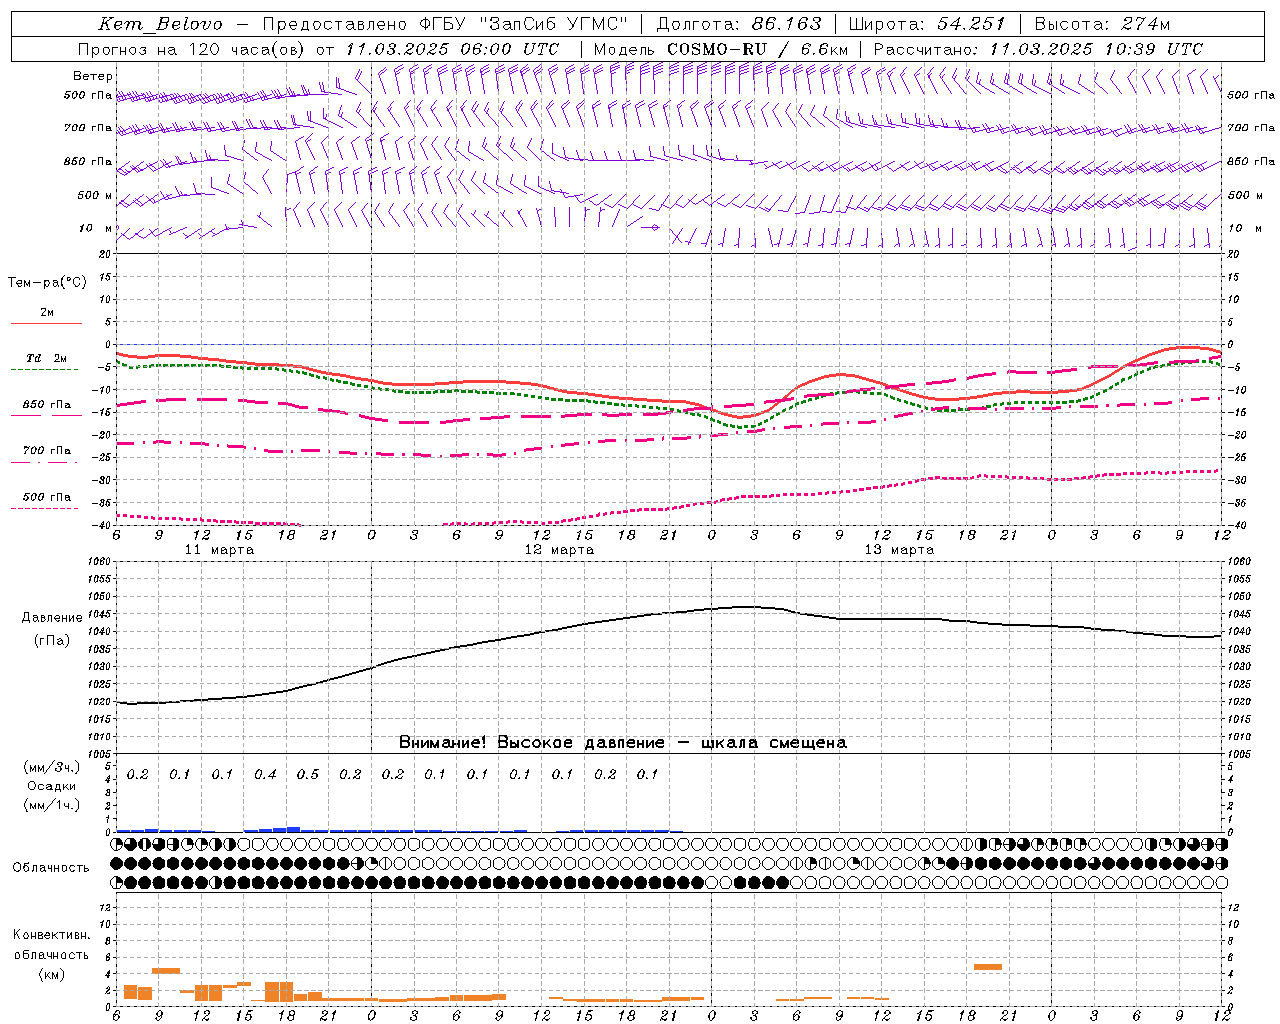The image size is (1280, 1024).
Task: Click the "Предоставлено ФГБУ ЗапСиб УГМС" provider text
Action: click(x=445, y=24)
